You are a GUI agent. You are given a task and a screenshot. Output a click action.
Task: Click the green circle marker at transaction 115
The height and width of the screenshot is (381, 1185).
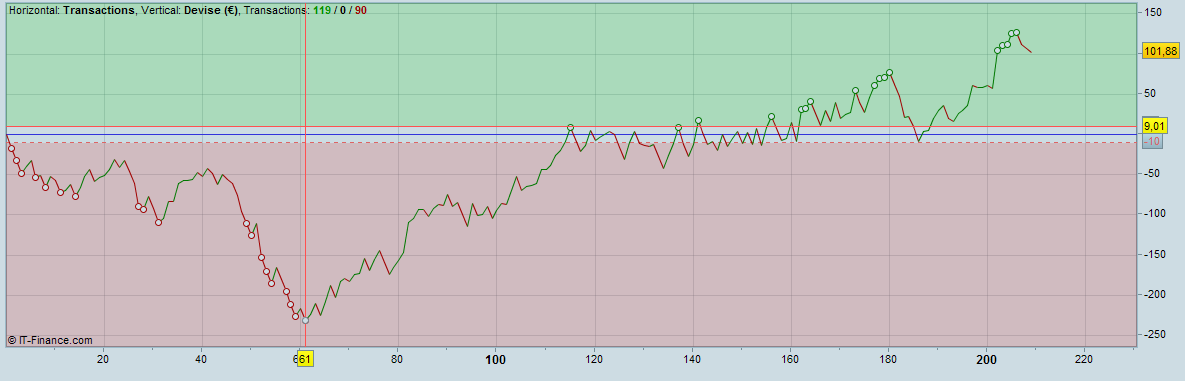tap(571, 128)
